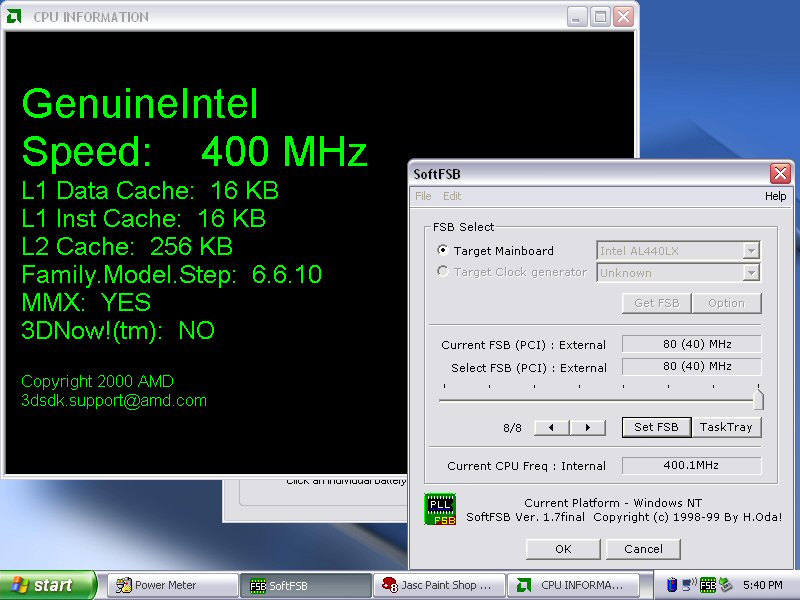Click the Select FSB (PCI) value field

[x=692, y=366]
